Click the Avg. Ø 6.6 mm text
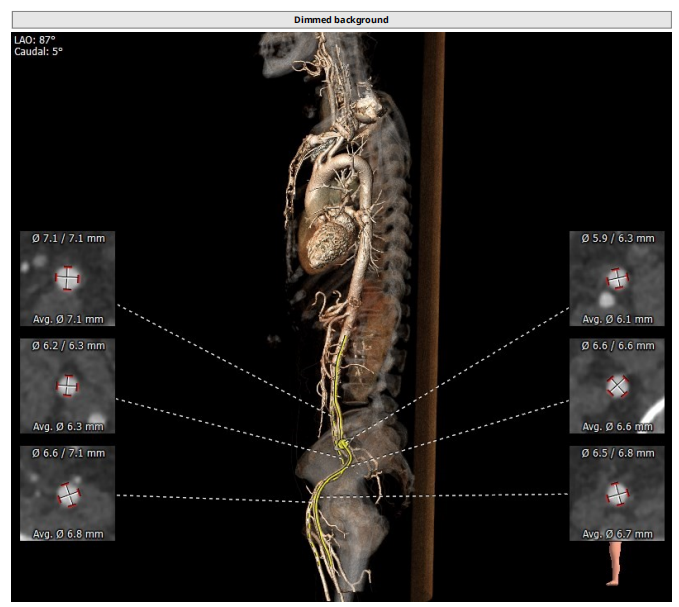Screen dimensions: 679x607 618,426
